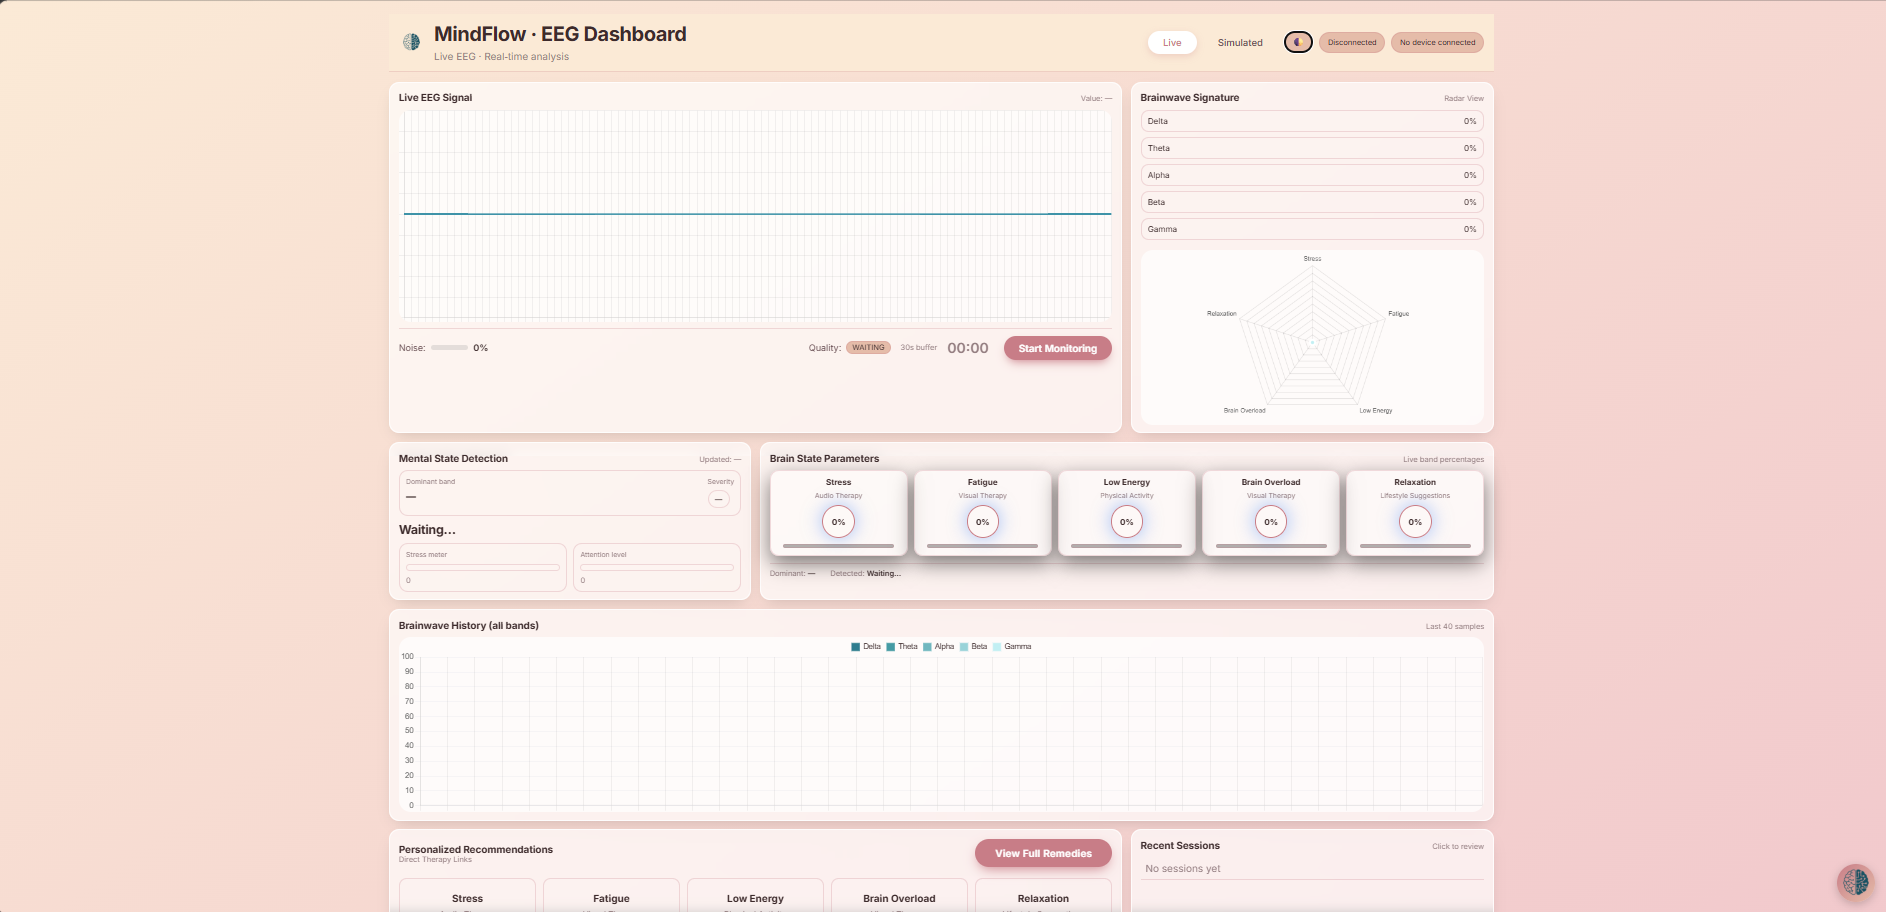Viewport: 1886px width, 912px height.
Task: Select the Theta band row
Action: point(1312,148)
